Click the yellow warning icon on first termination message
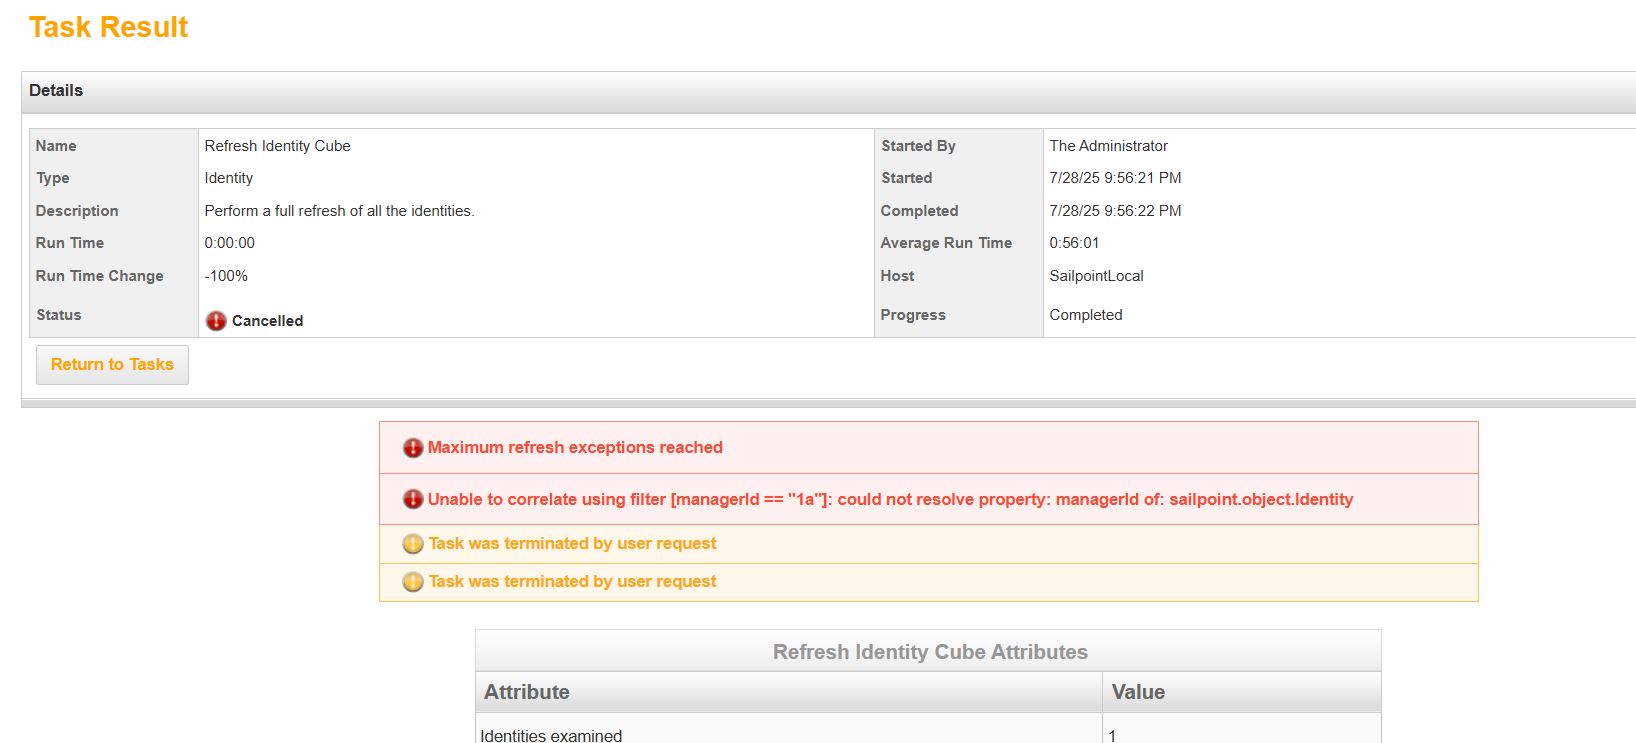1636x743 pixels. [x=413, y=543]
